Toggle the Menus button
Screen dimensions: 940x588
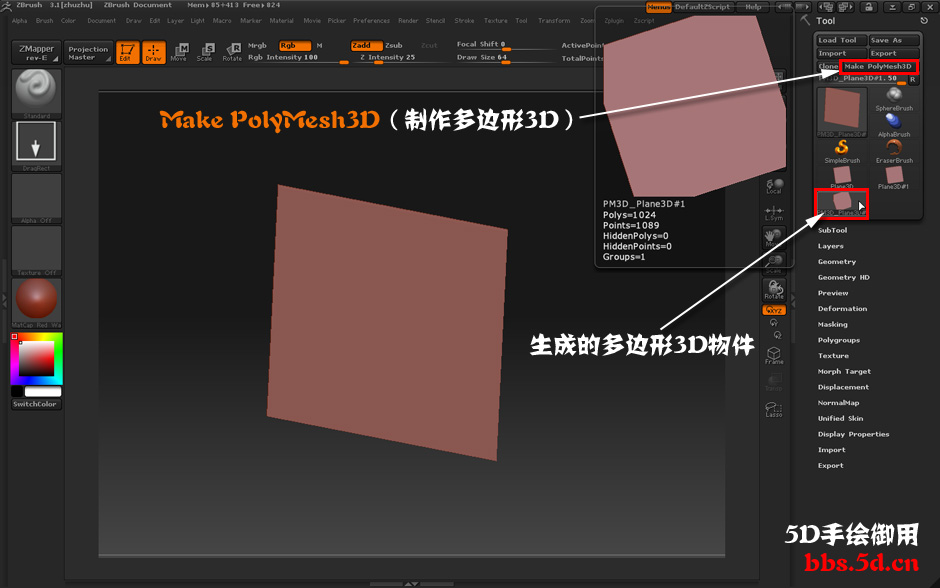[x=658, y=7]
